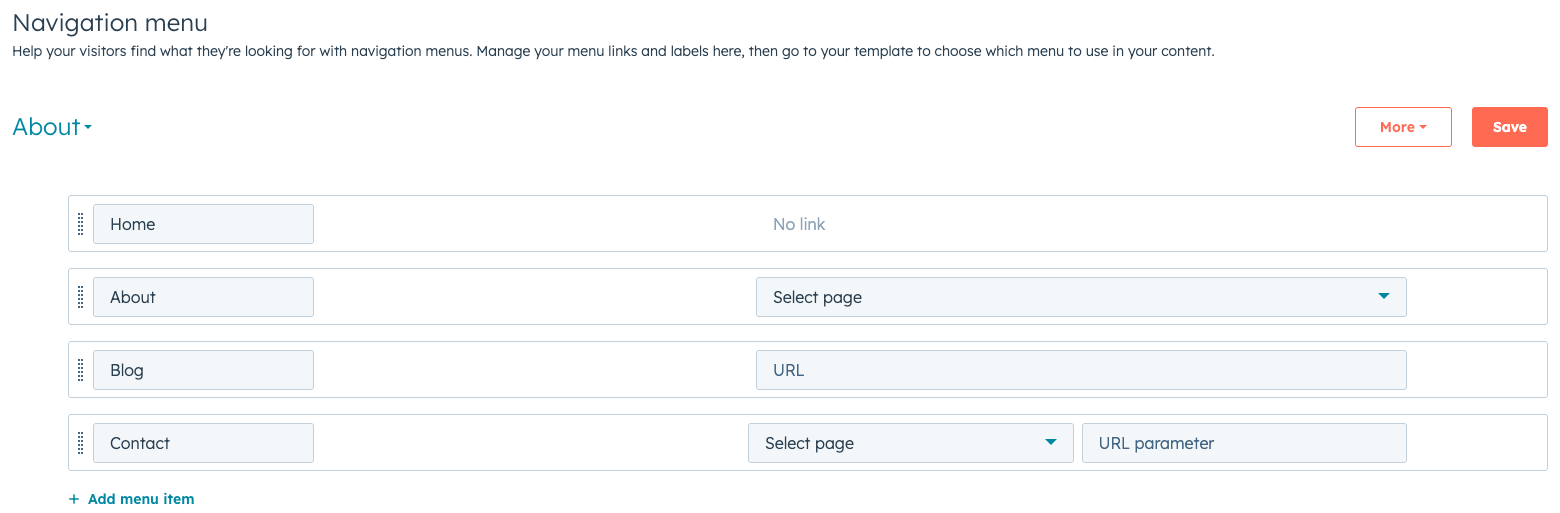
Task: Click the drag handle on the About row
Action: click(x=81, y=297)
